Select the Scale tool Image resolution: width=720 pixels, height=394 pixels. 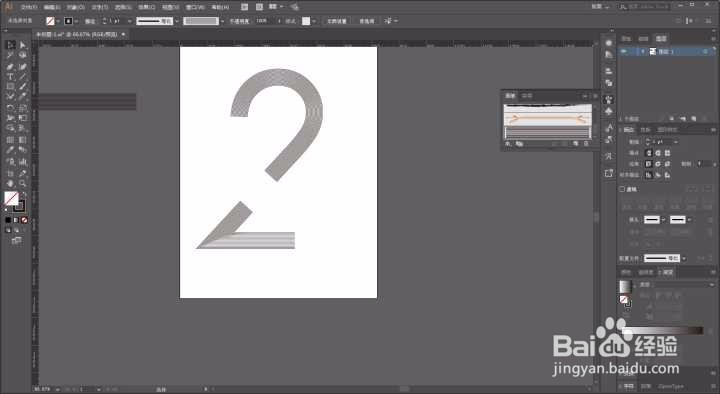click(x=23, y=108)
